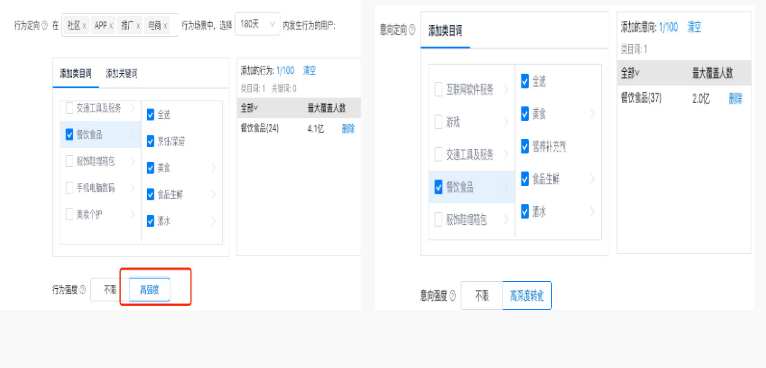Click help icon beside 行为定向 label
This screenshot has width=766, height=368.
point(44,25)
